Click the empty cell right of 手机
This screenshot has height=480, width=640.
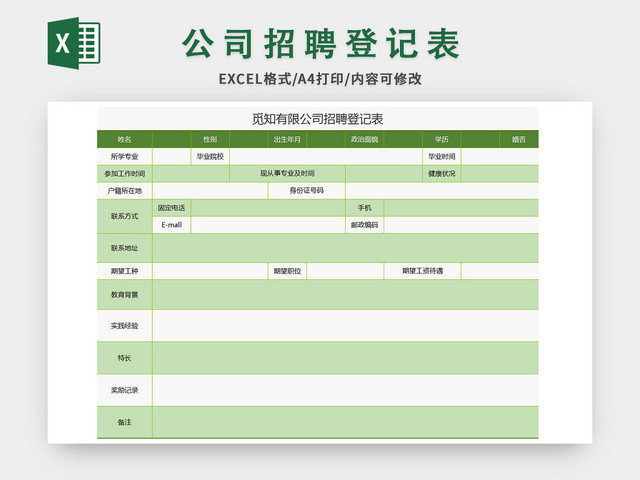tap(461, 208)
